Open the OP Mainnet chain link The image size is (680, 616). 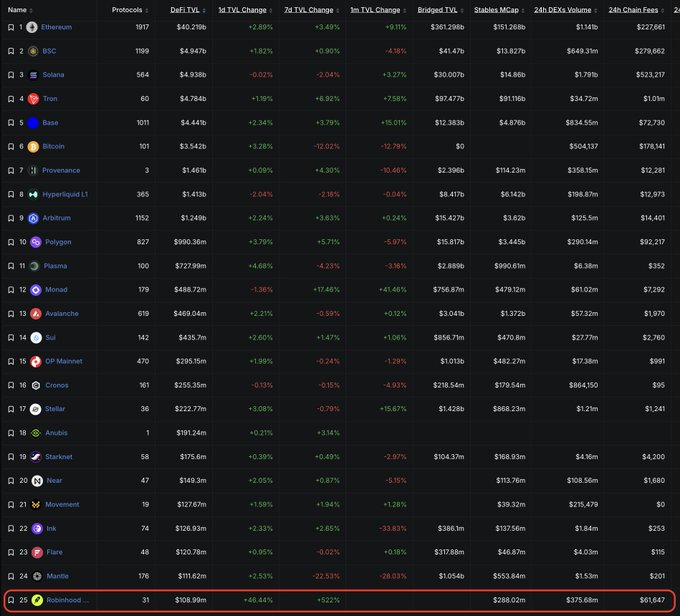(x=64, y=361)
